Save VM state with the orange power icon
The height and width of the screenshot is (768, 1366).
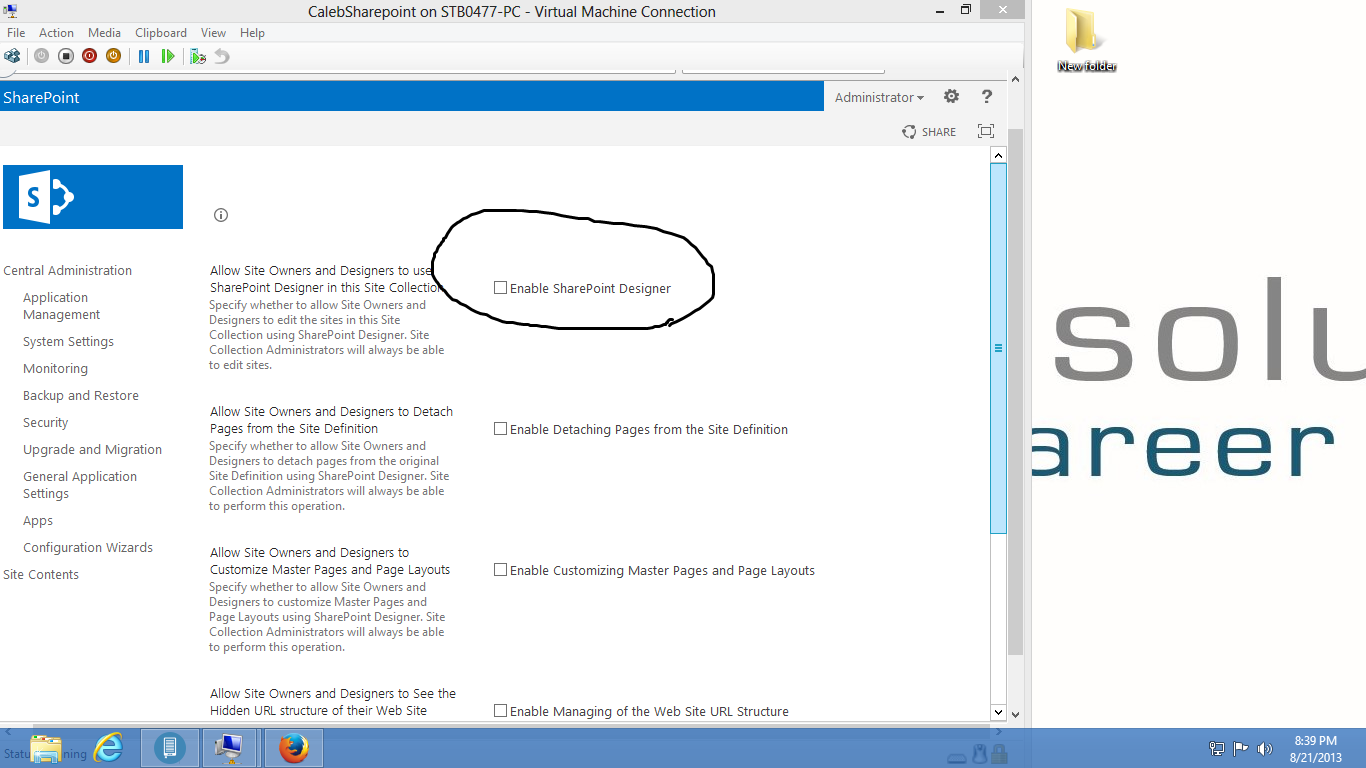[x=113, y=56]
